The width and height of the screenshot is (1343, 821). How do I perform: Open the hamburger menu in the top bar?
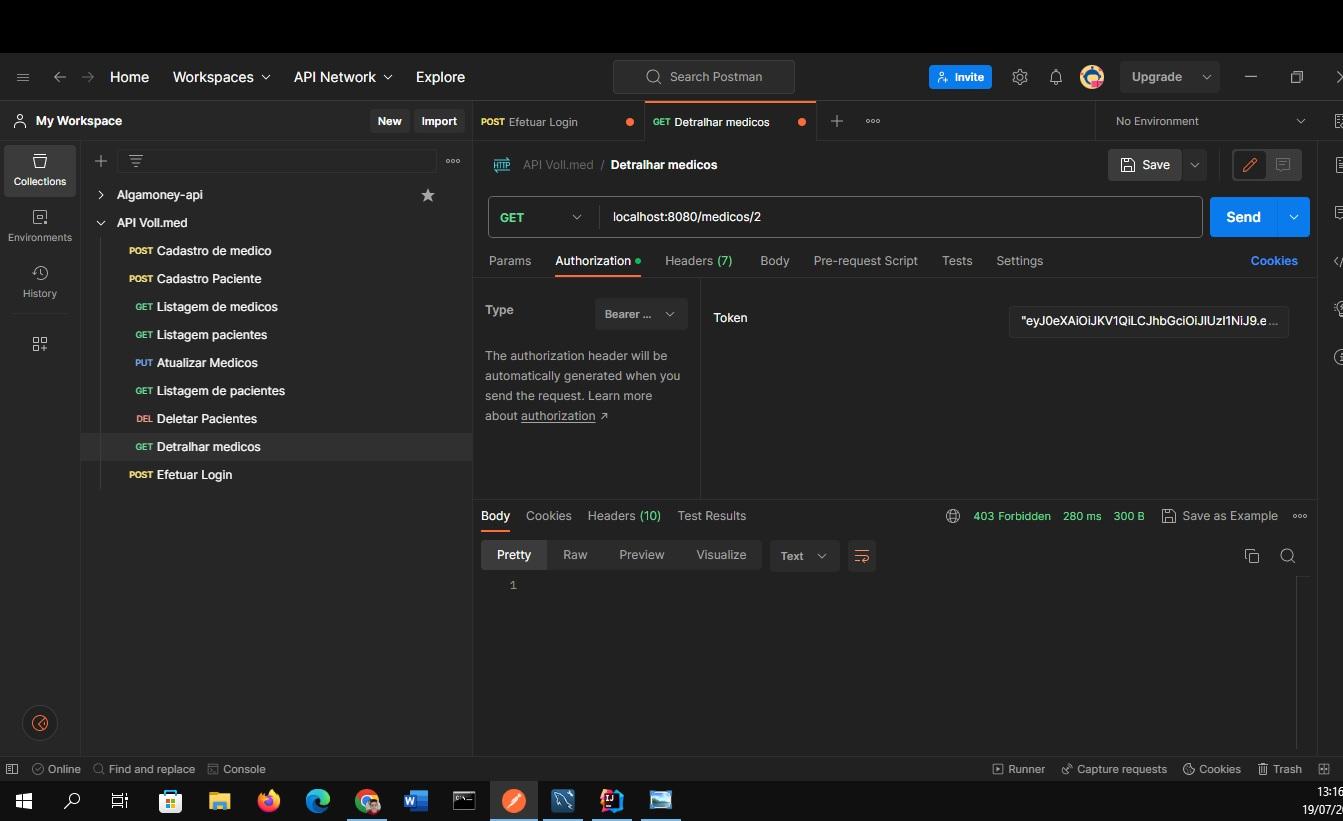point(23,77)
